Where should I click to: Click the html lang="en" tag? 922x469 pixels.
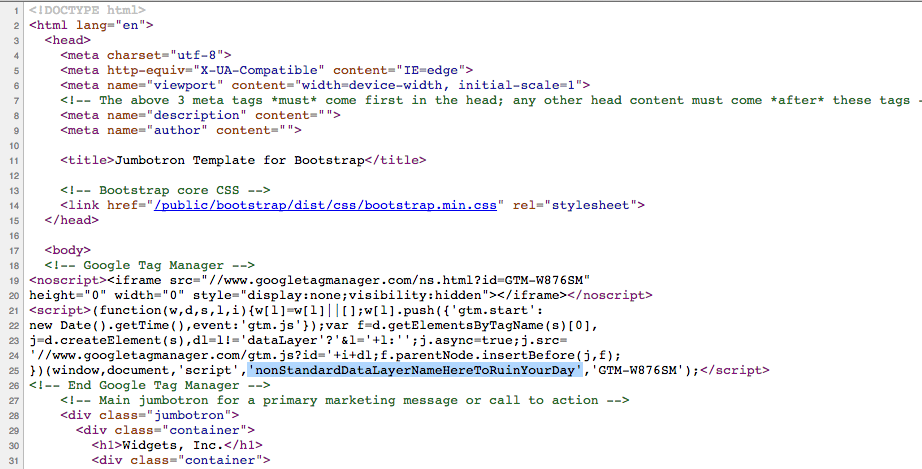pyautogui.click(x=91, y=25)
